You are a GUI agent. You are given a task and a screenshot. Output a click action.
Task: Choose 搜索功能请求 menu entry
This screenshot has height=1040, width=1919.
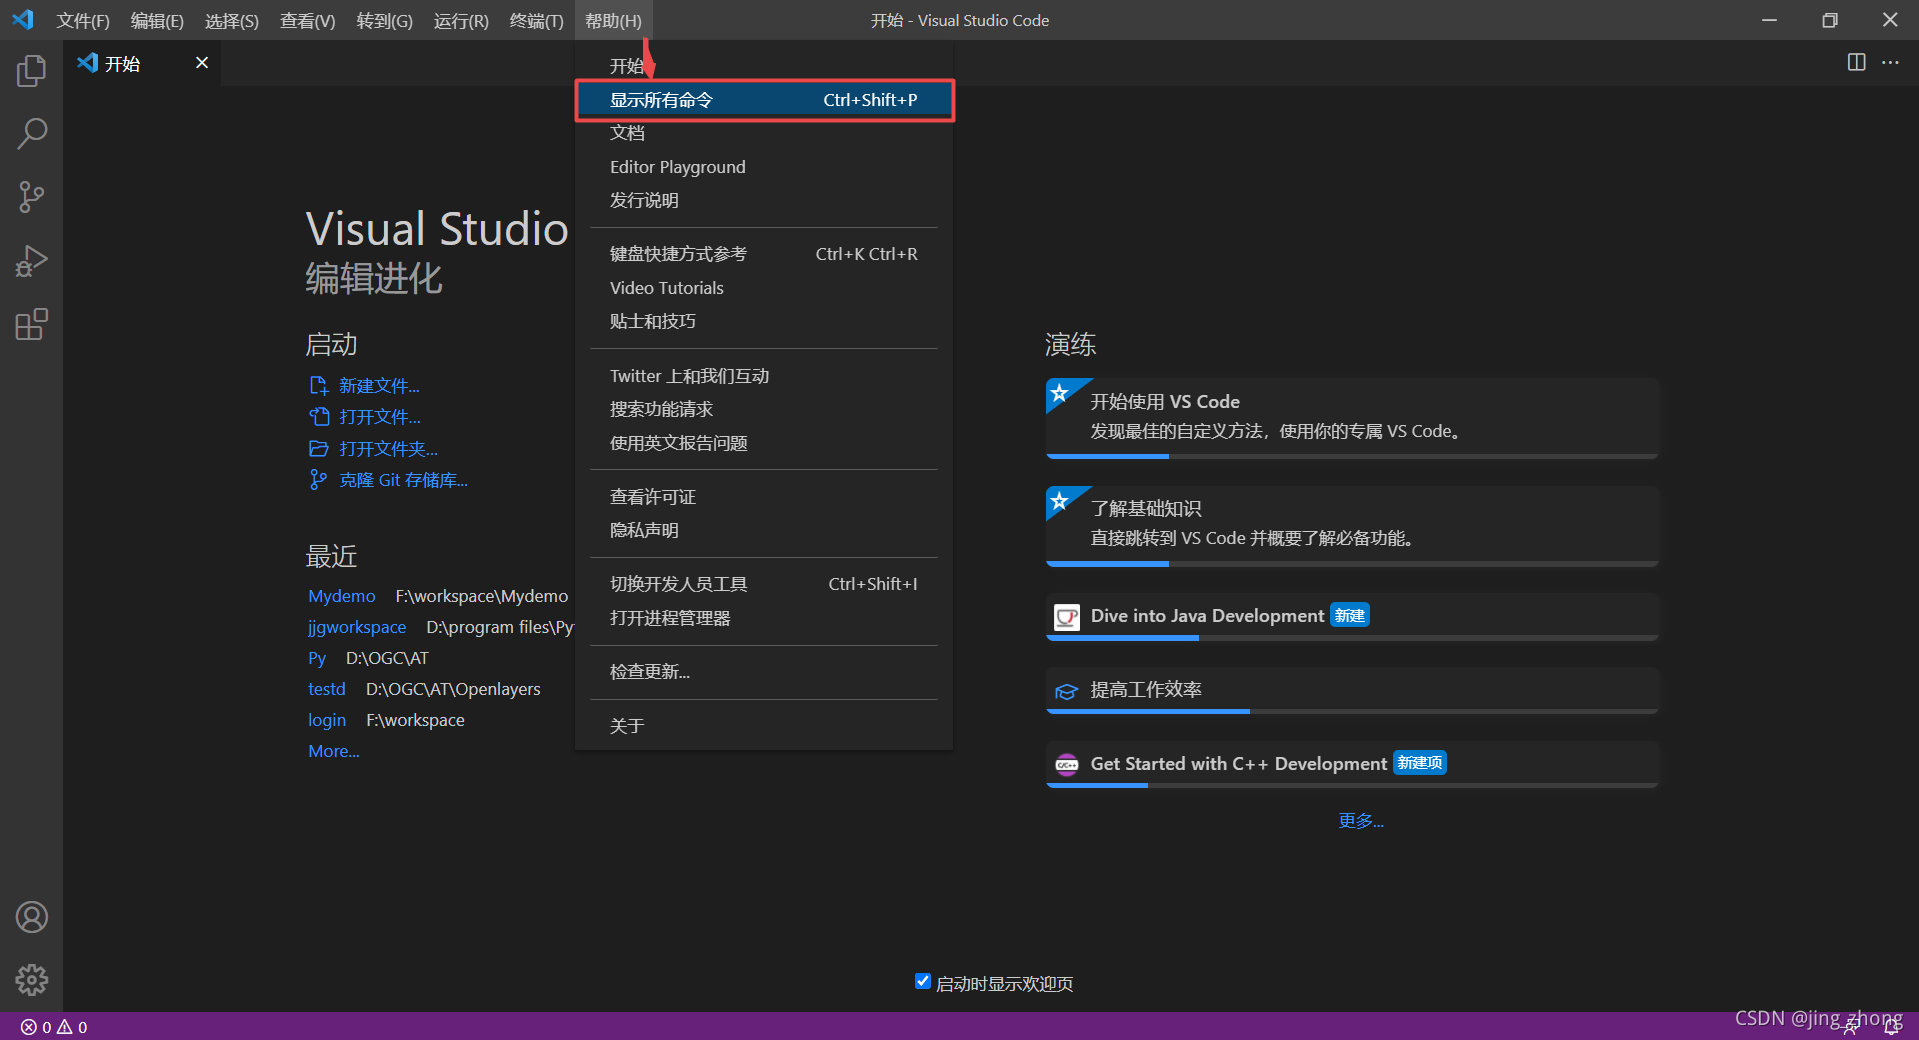click(764, 409)
